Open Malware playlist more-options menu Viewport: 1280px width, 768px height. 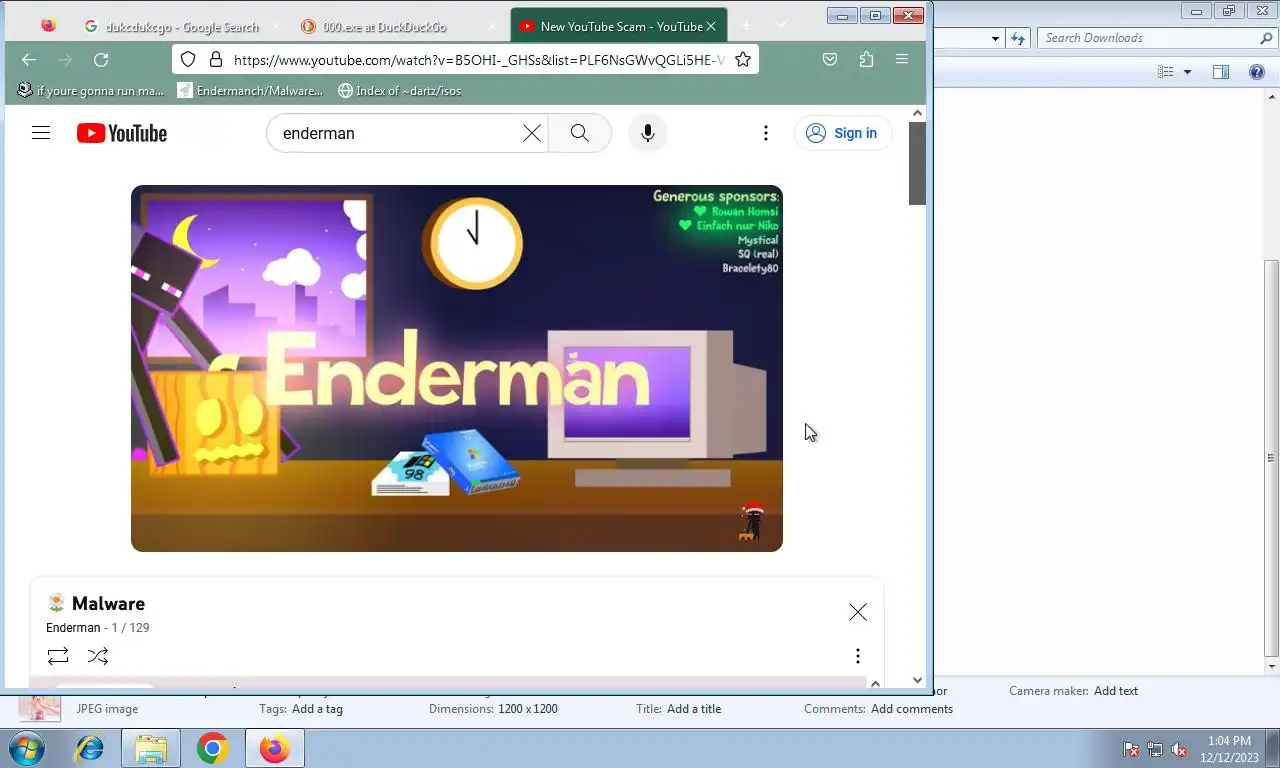858,656
